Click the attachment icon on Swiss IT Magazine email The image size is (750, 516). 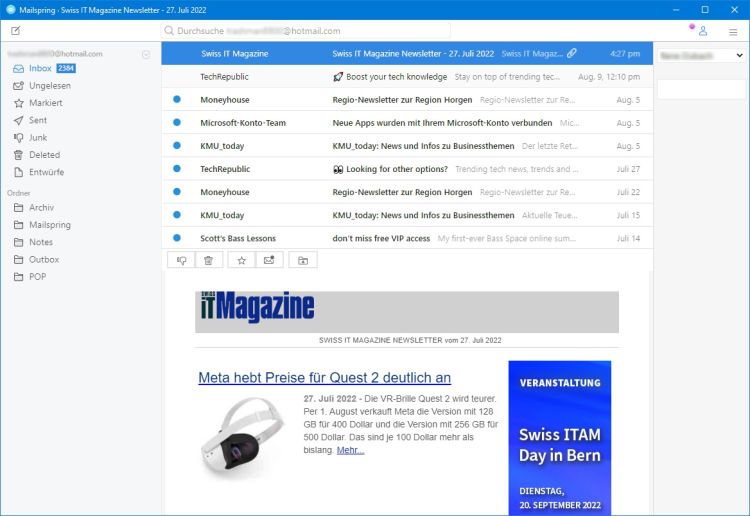tap(572, 53)
